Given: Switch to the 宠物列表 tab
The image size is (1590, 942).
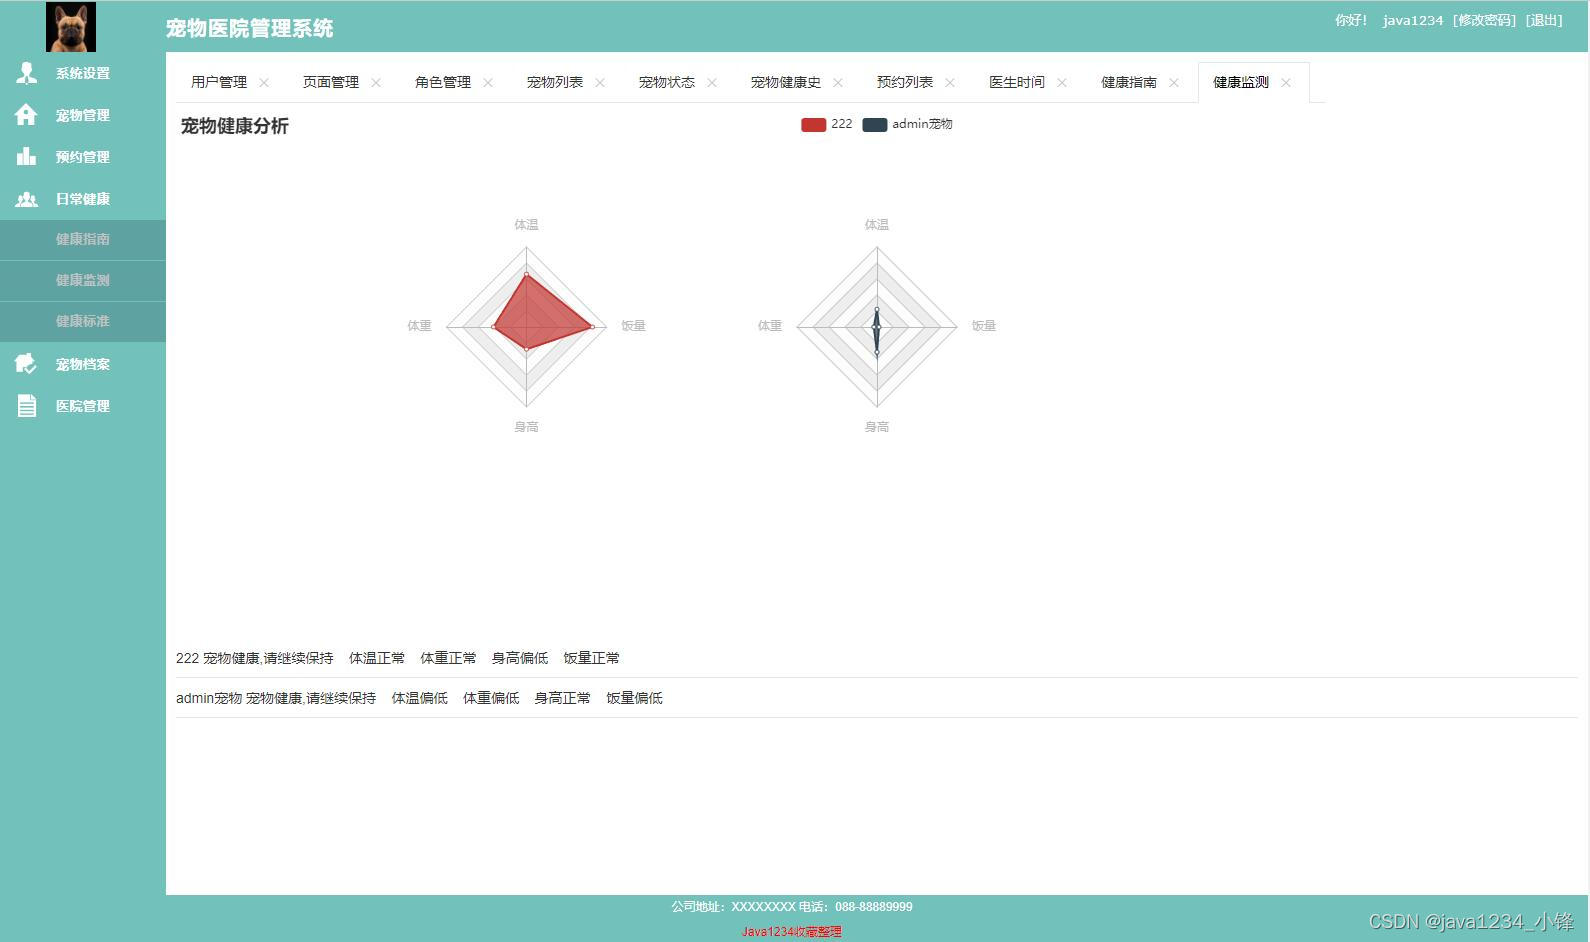Looking at the screenshot, I should [555, 82].
